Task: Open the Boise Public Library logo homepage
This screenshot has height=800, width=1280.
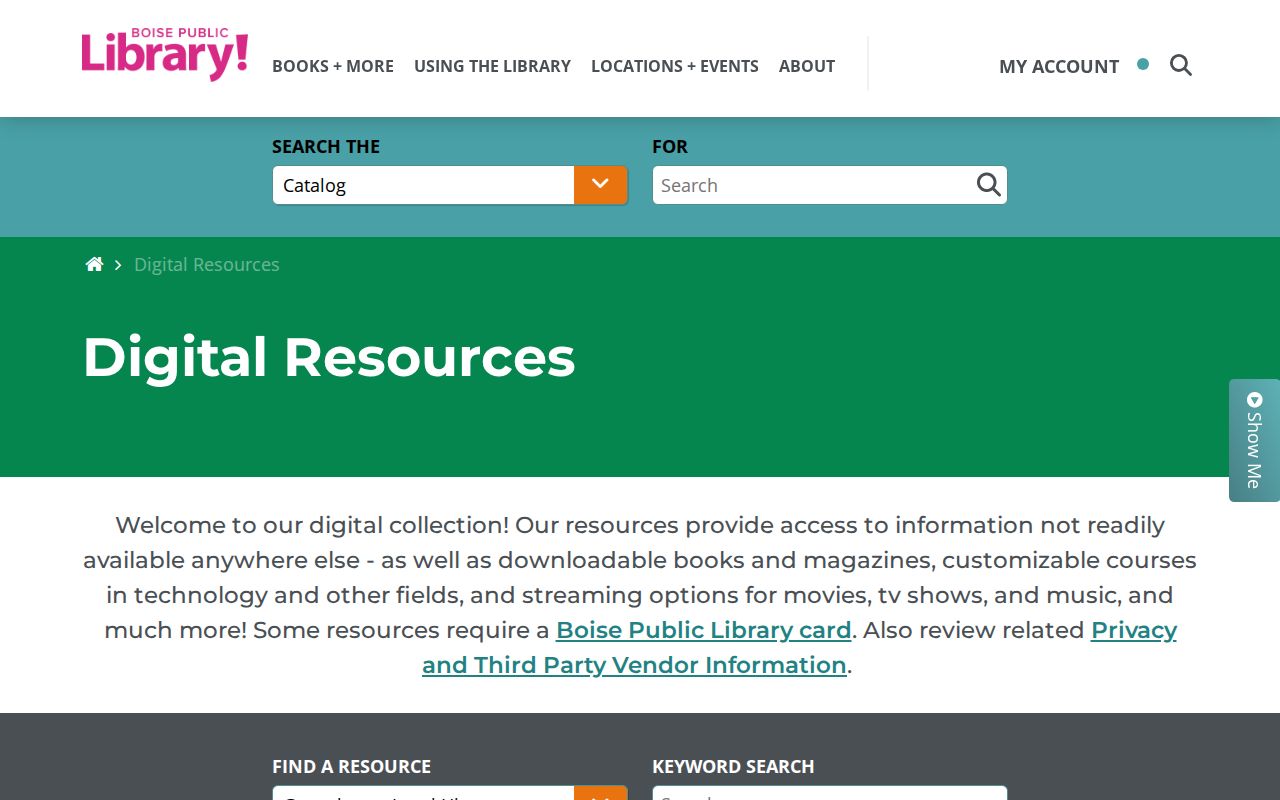Action: coord(165,55)
